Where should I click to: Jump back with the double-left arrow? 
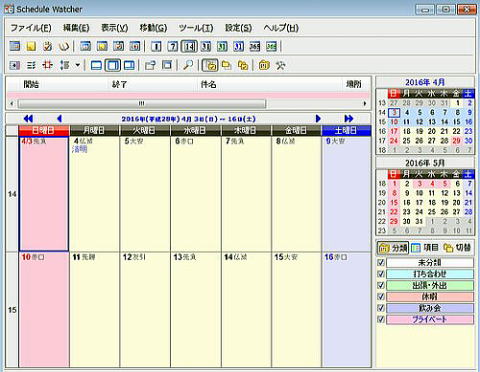(28, 119)
